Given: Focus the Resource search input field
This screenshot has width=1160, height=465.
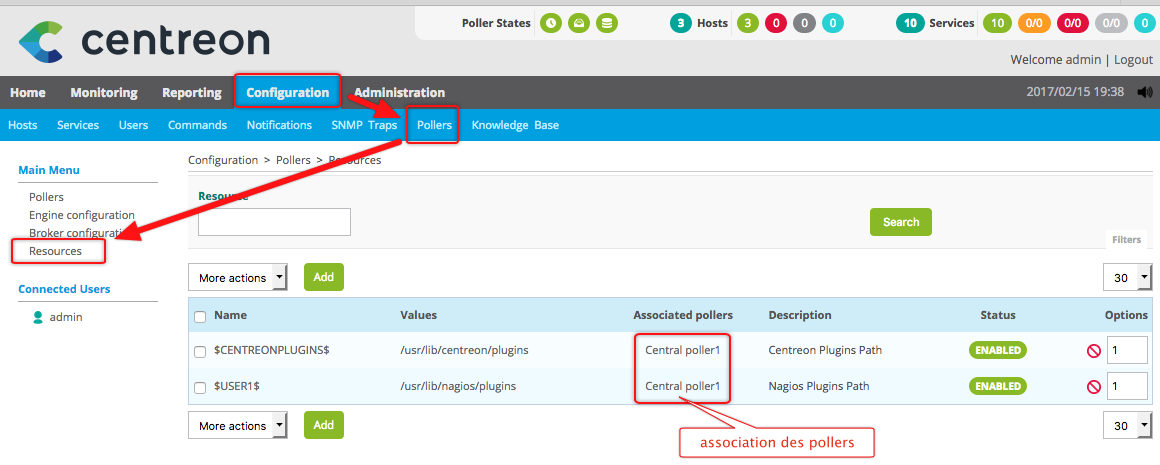Looking at the screenshot, I should click(x=274, y=222).
